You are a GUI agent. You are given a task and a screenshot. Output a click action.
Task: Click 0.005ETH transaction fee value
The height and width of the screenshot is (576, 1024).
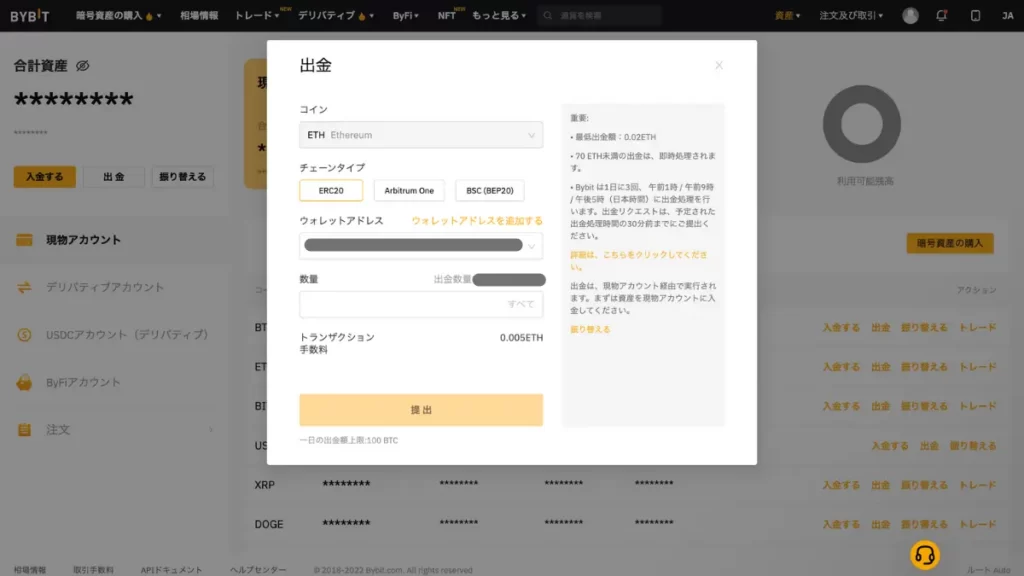[521, 338]
